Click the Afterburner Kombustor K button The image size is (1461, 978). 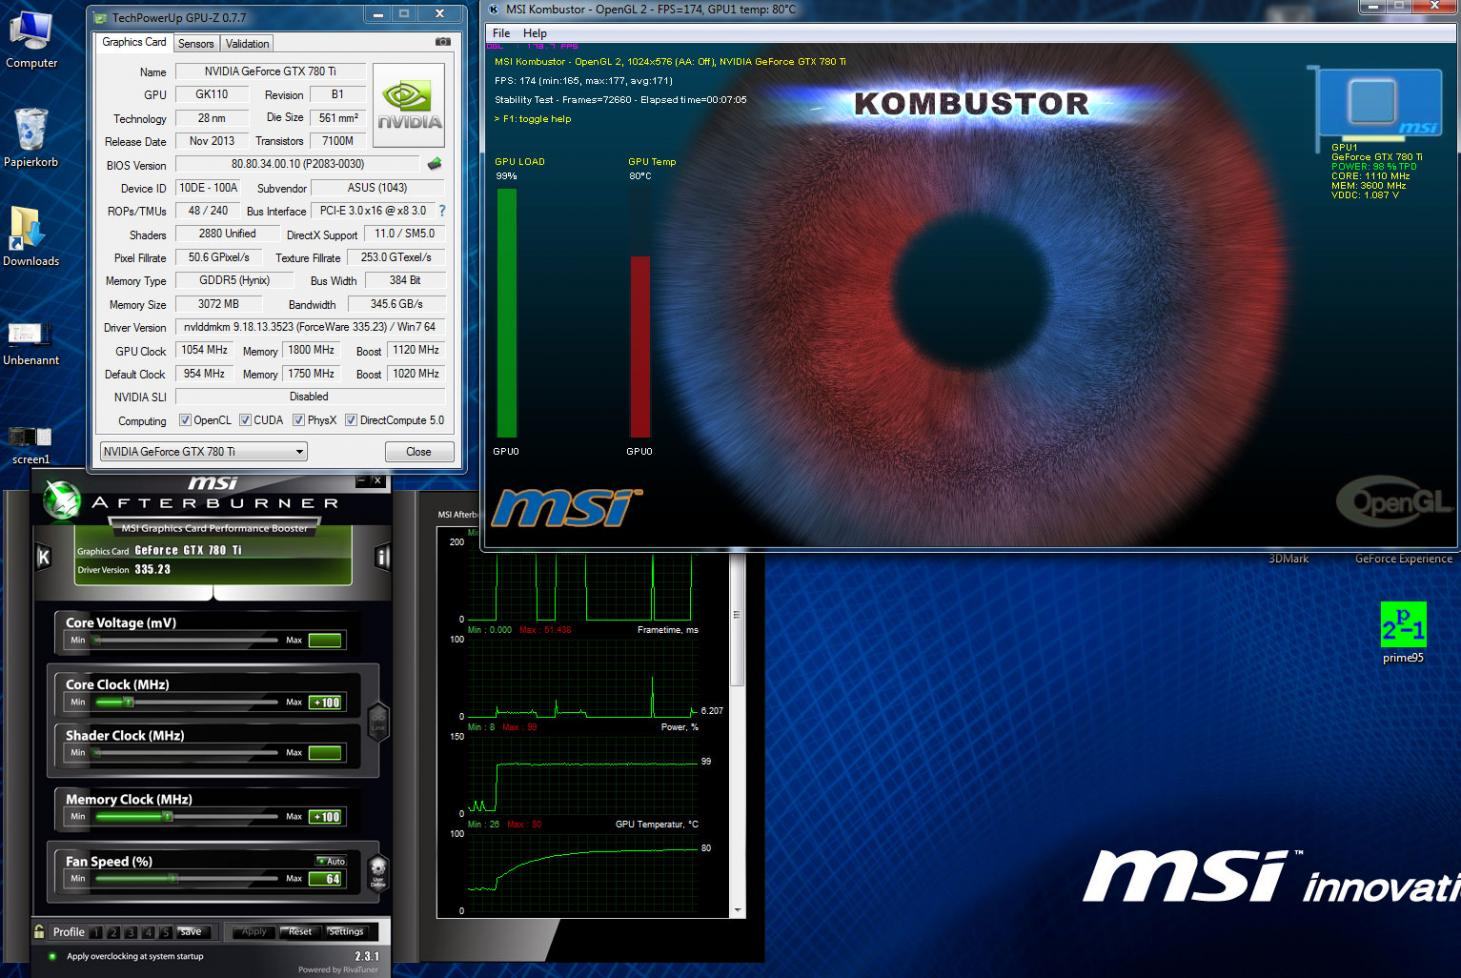point(43,557)
